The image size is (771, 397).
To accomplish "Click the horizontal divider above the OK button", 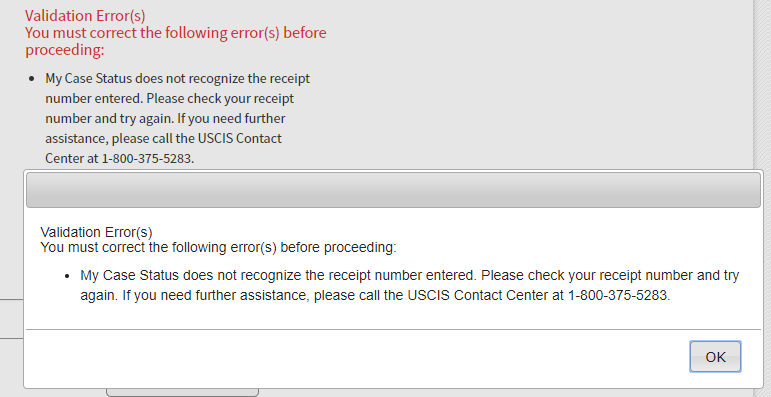I will pyautogui.click(x=393, y=329).
